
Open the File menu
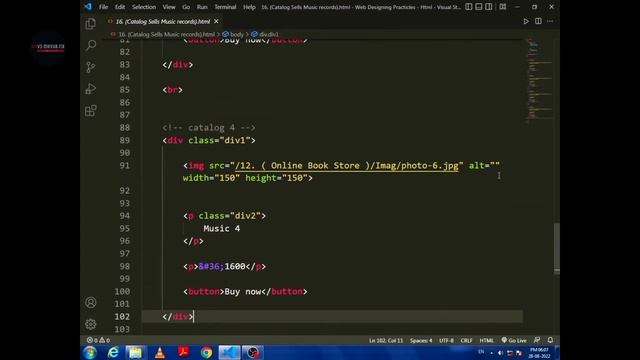pos(103,7)
